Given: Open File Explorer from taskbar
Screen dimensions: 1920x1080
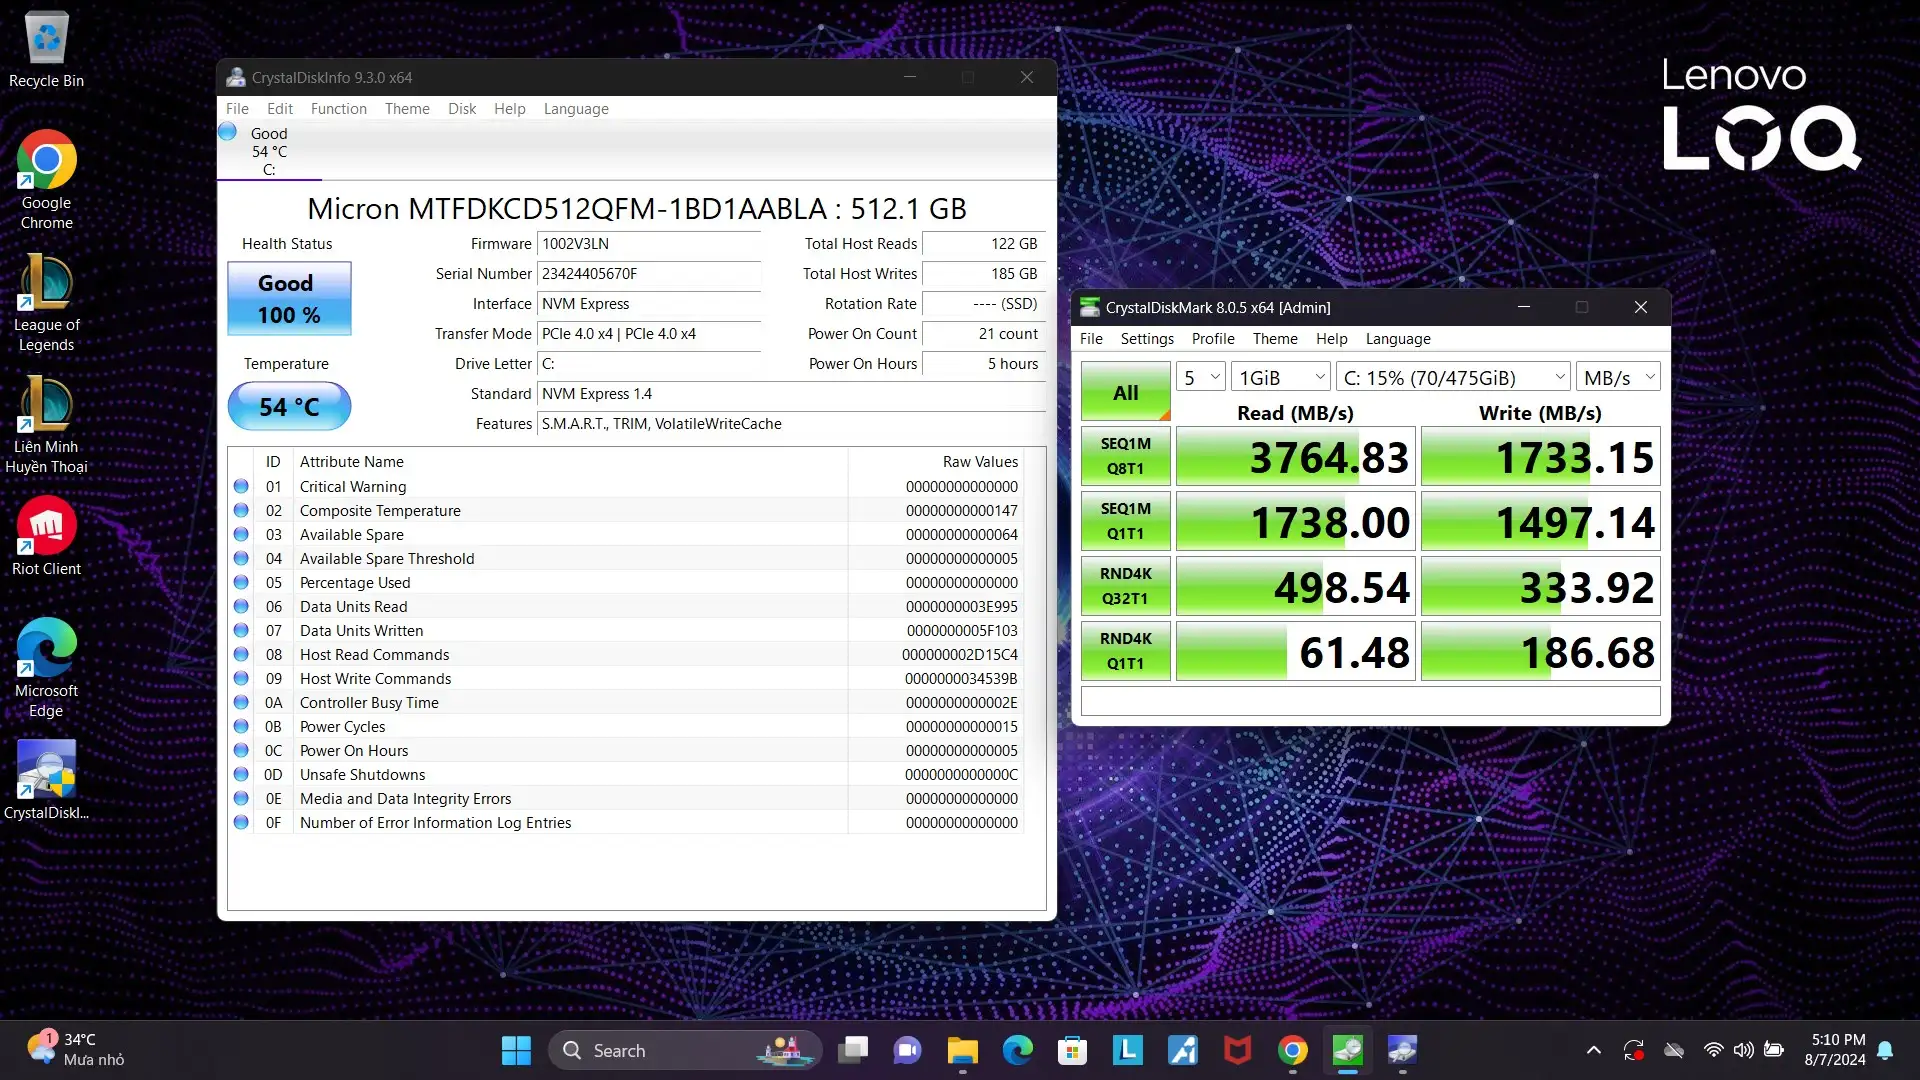Looking at the screenshot, I should pos(962,1050).
